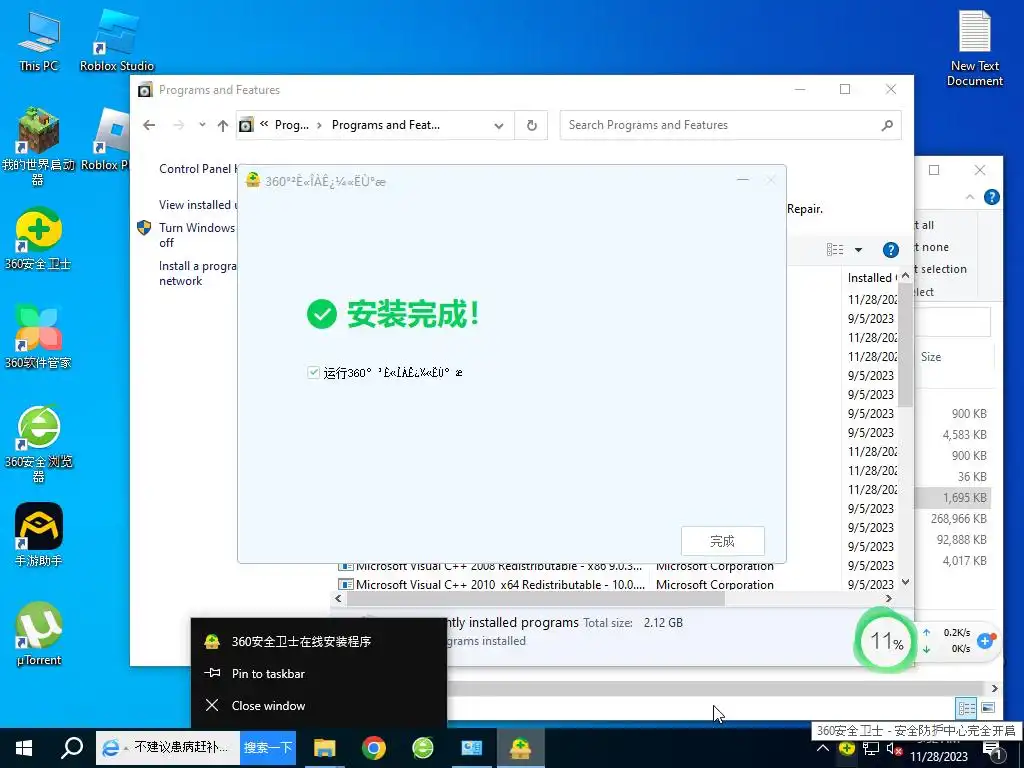
Task: Click the Windows Start button
Action: coord(24,748)
